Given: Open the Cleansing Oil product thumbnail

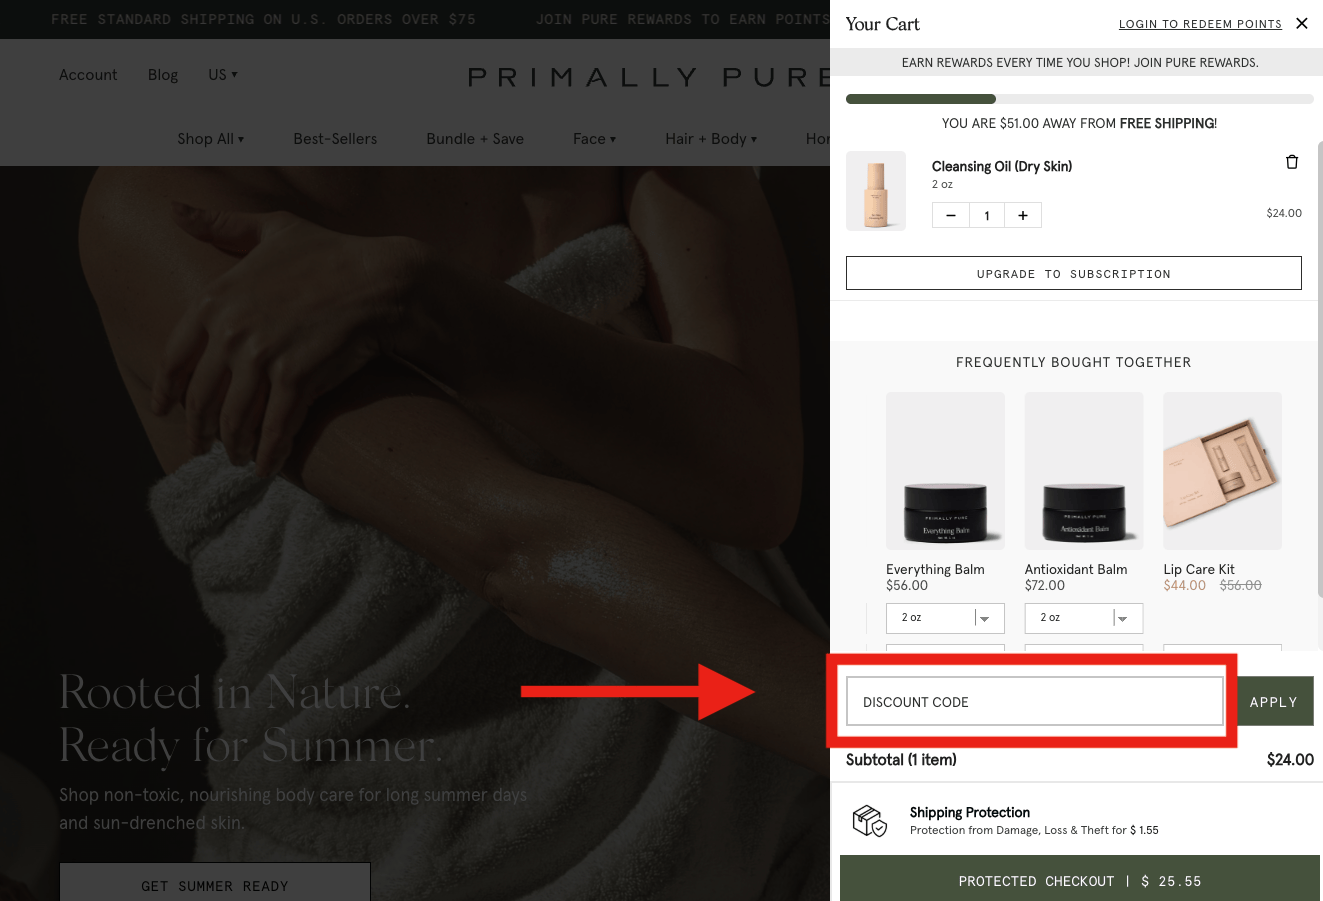Looking at the screenshot, I should (876, 191).
